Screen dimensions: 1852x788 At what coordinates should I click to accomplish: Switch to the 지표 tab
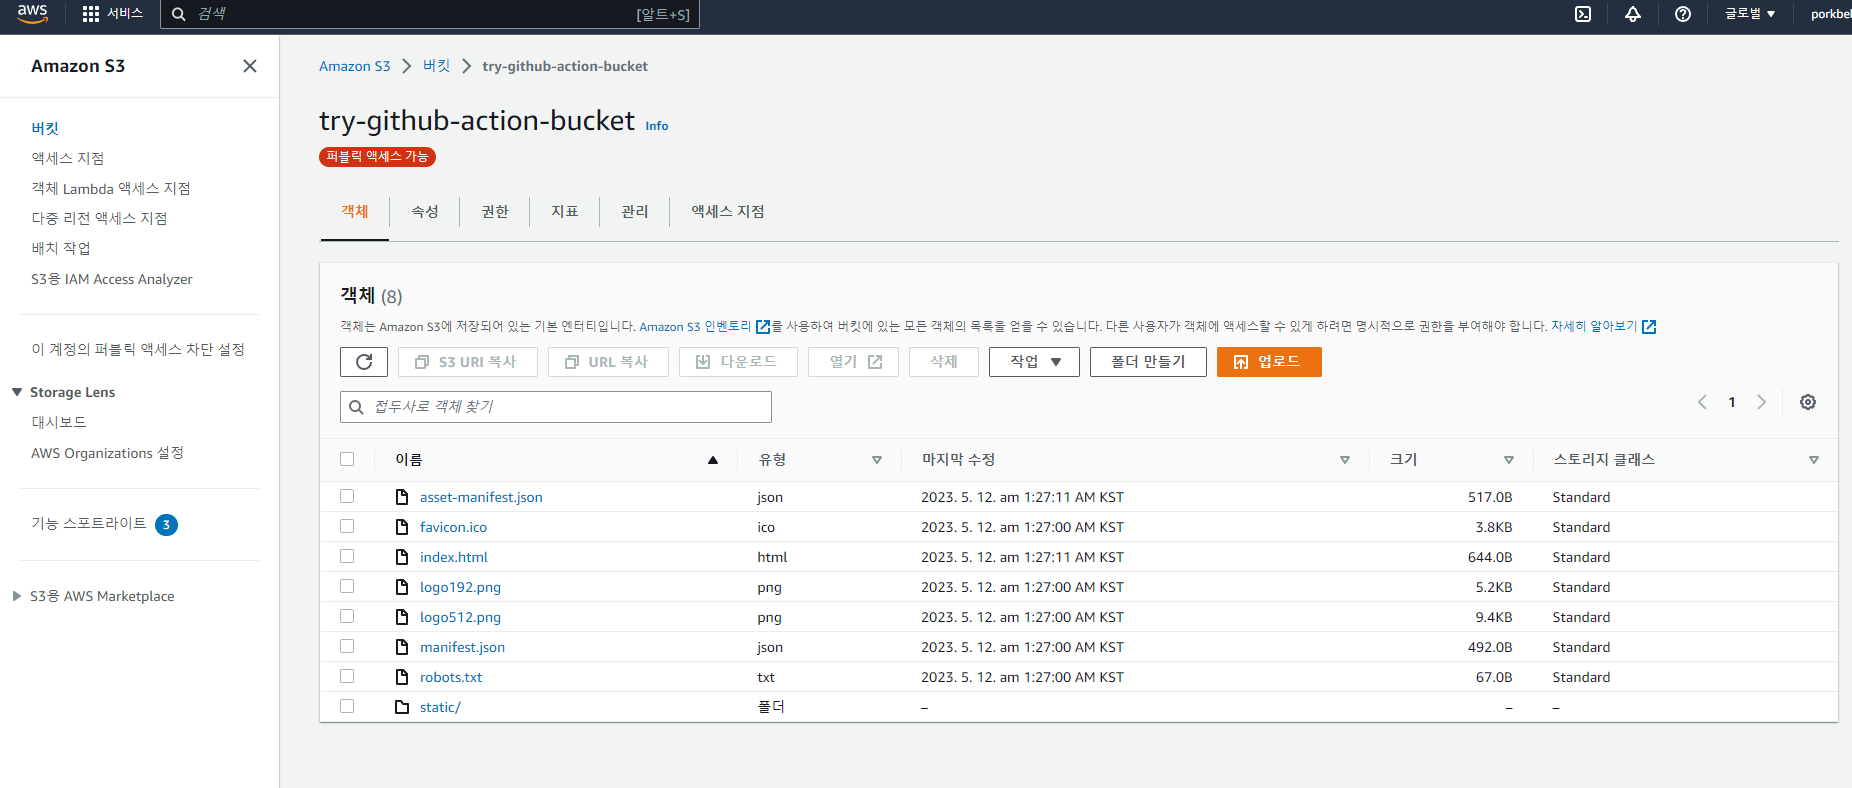tap(565, 212)
